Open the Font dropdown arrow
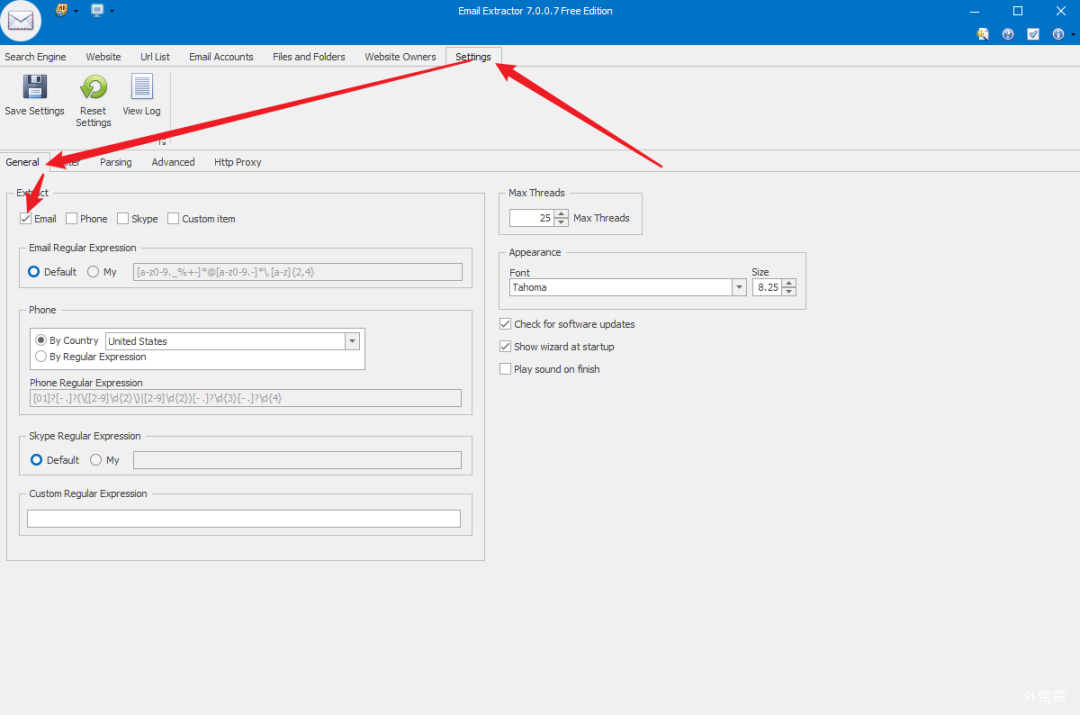Screen dimensions: 1080x715 739,287
